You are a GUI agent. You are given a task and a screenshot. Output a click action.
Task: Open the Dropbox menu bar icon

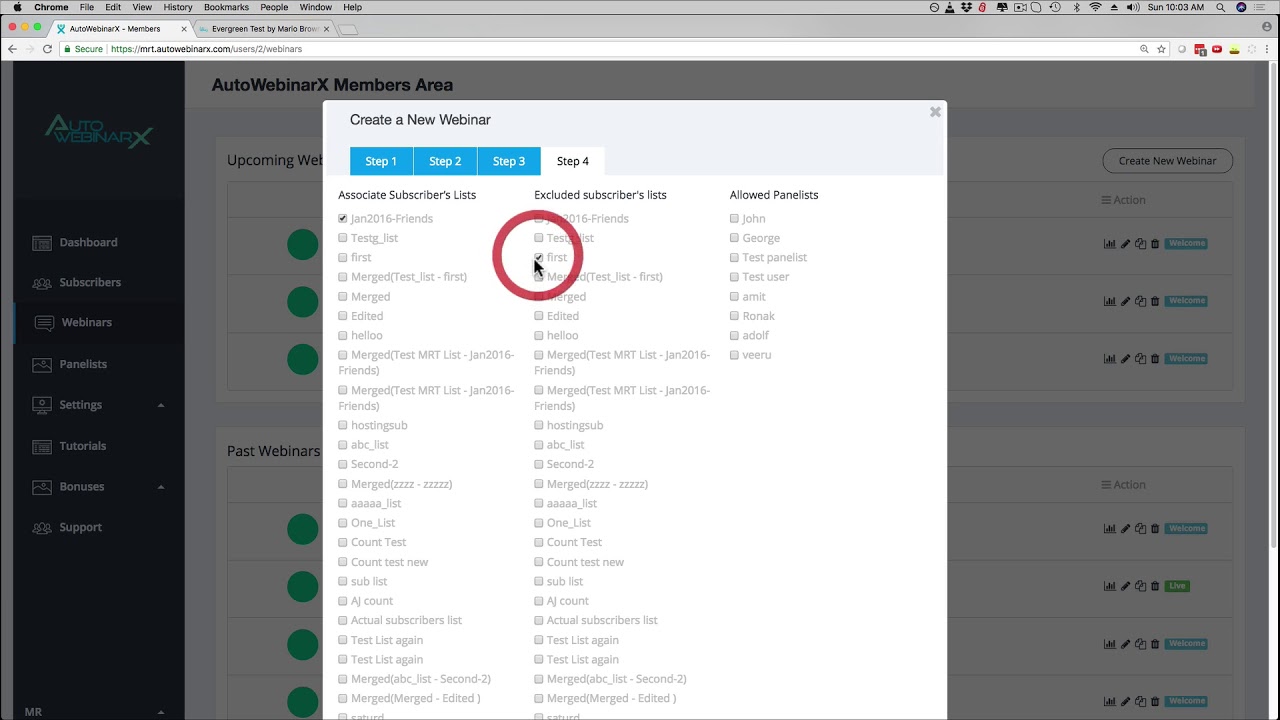pyautogui.click(x=965, y=7)
